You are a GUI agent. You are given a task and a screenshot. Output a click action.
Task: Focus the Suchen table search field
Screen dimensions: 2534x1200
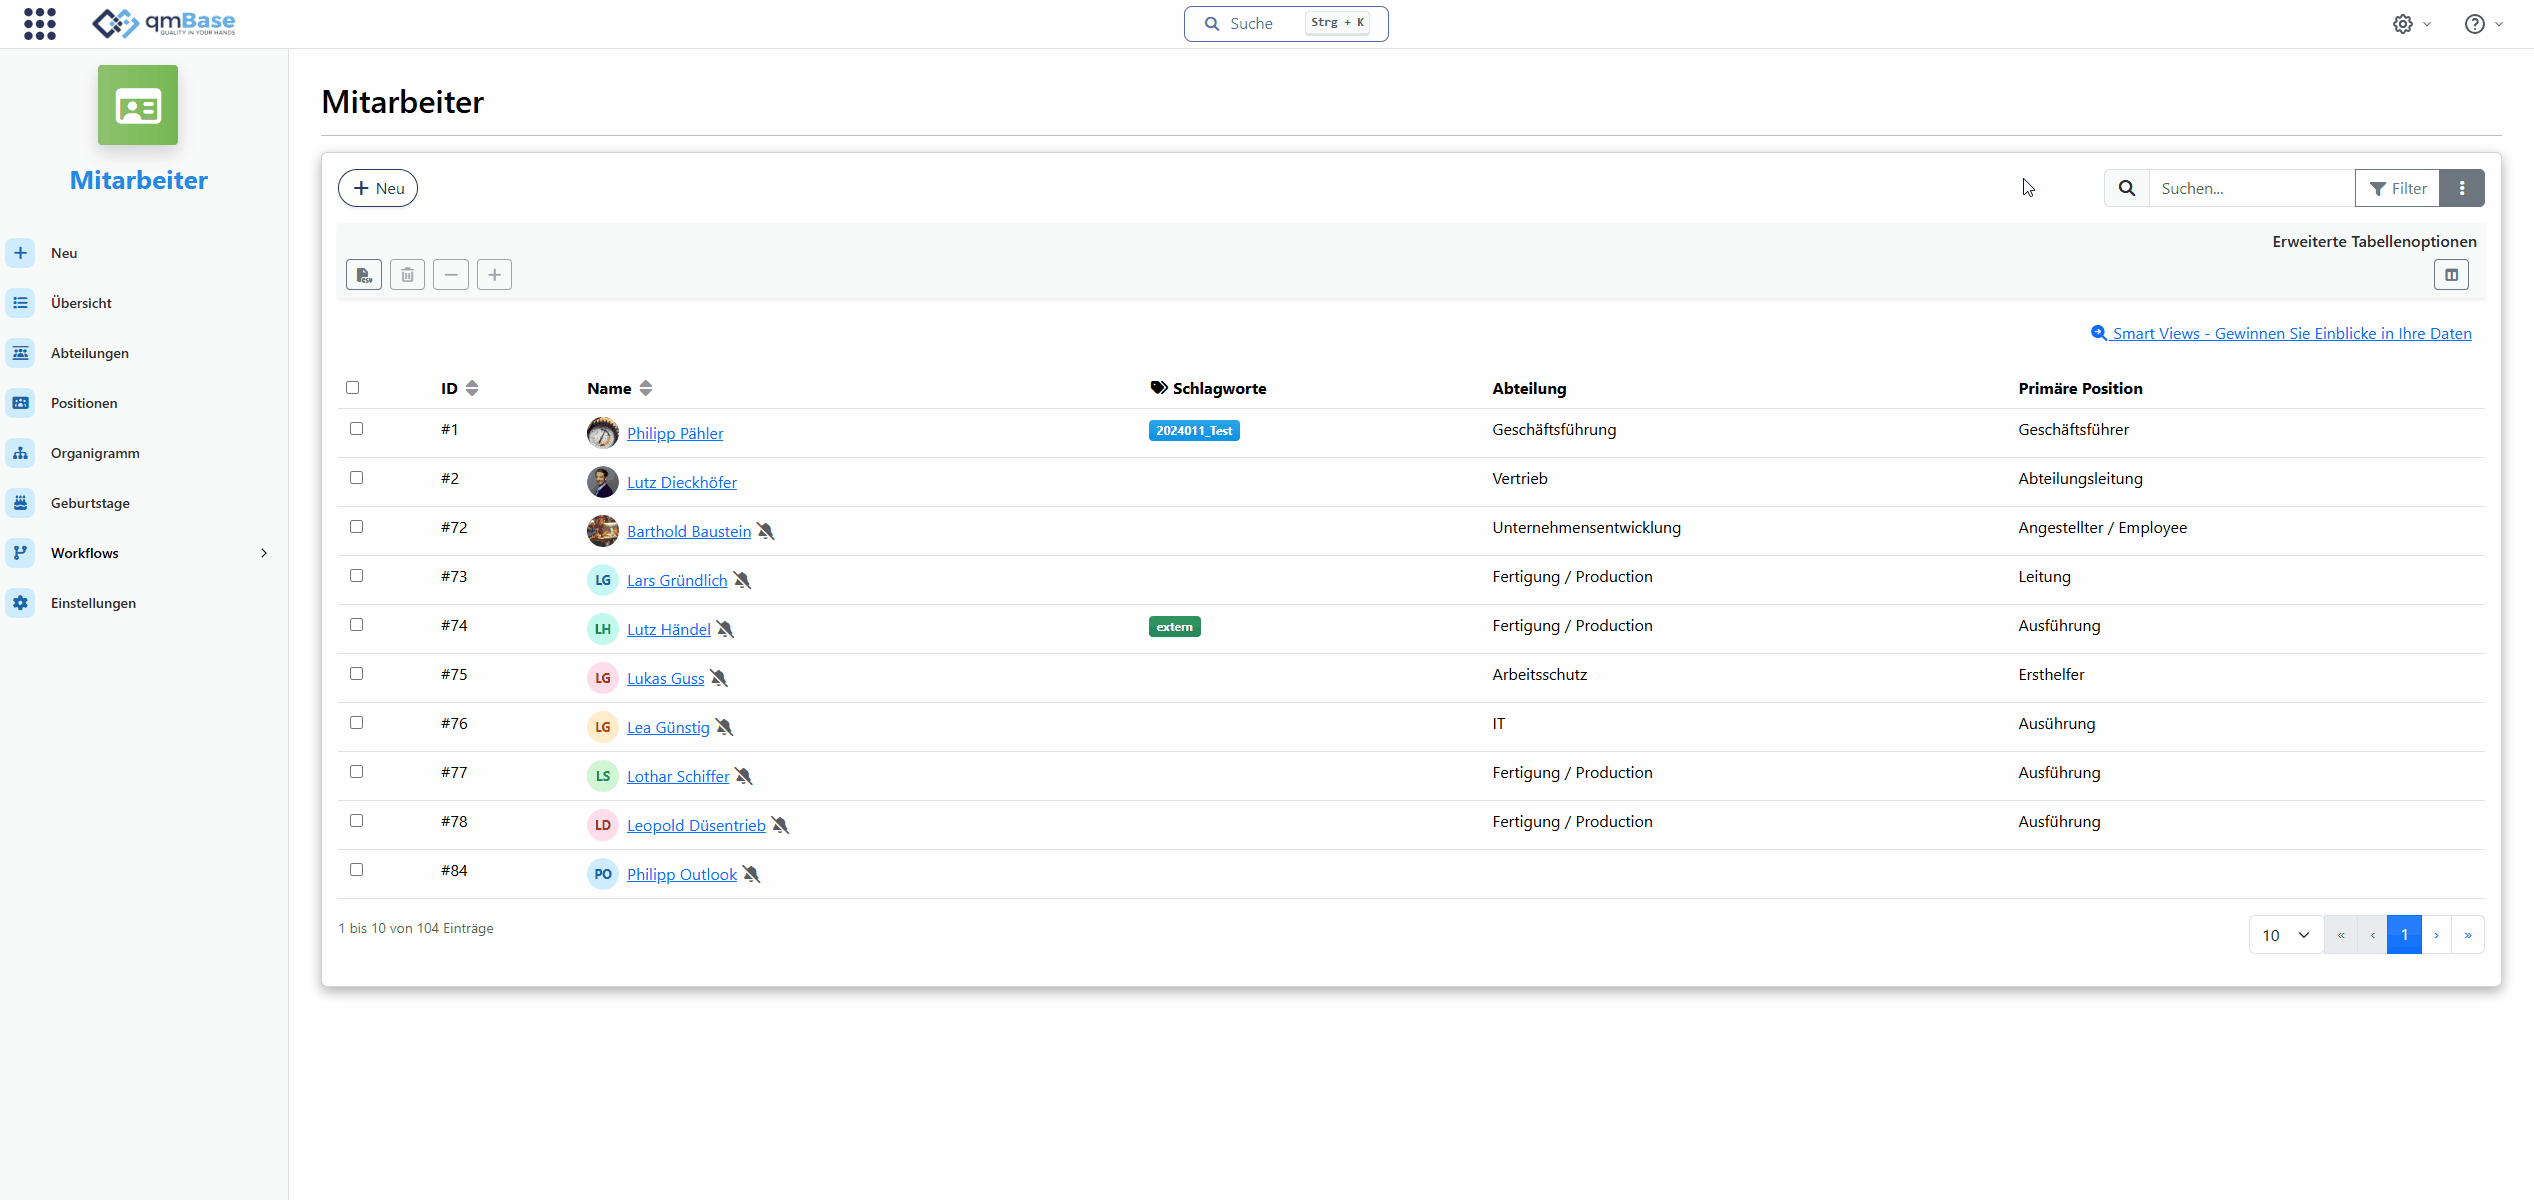pos(2252,188)
